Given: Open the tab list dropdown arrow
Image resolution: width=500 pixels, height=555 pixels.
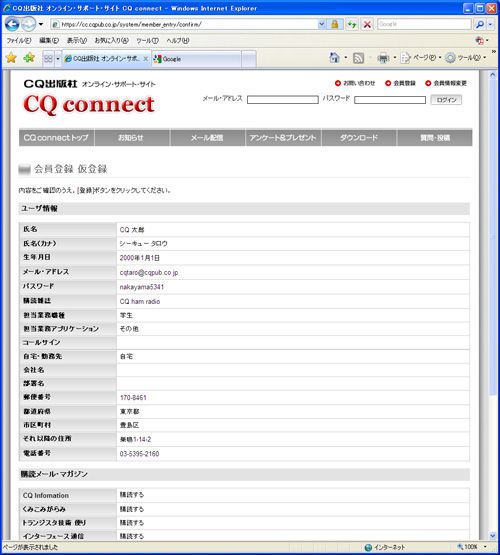Looking at the screenshot, I should click(58, 59).
